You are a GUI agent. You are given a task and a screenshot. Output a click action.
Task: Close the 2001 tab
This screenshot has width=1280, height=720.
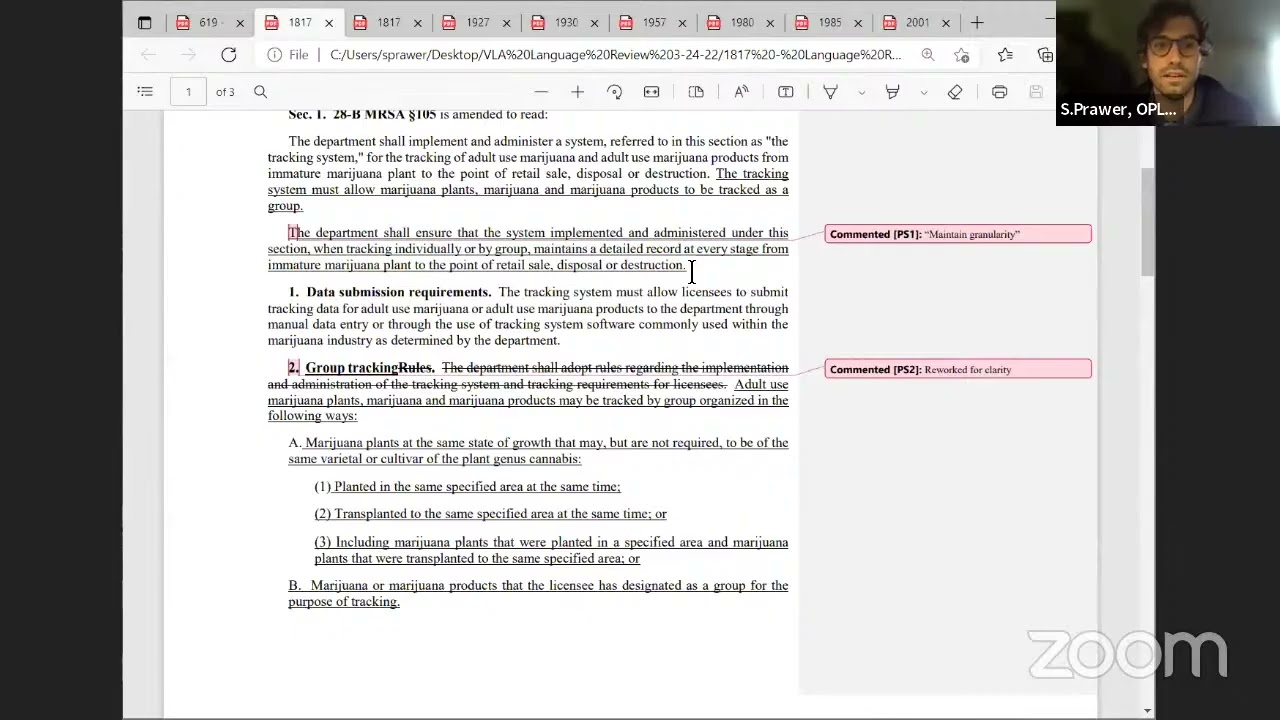click(946, 23)
